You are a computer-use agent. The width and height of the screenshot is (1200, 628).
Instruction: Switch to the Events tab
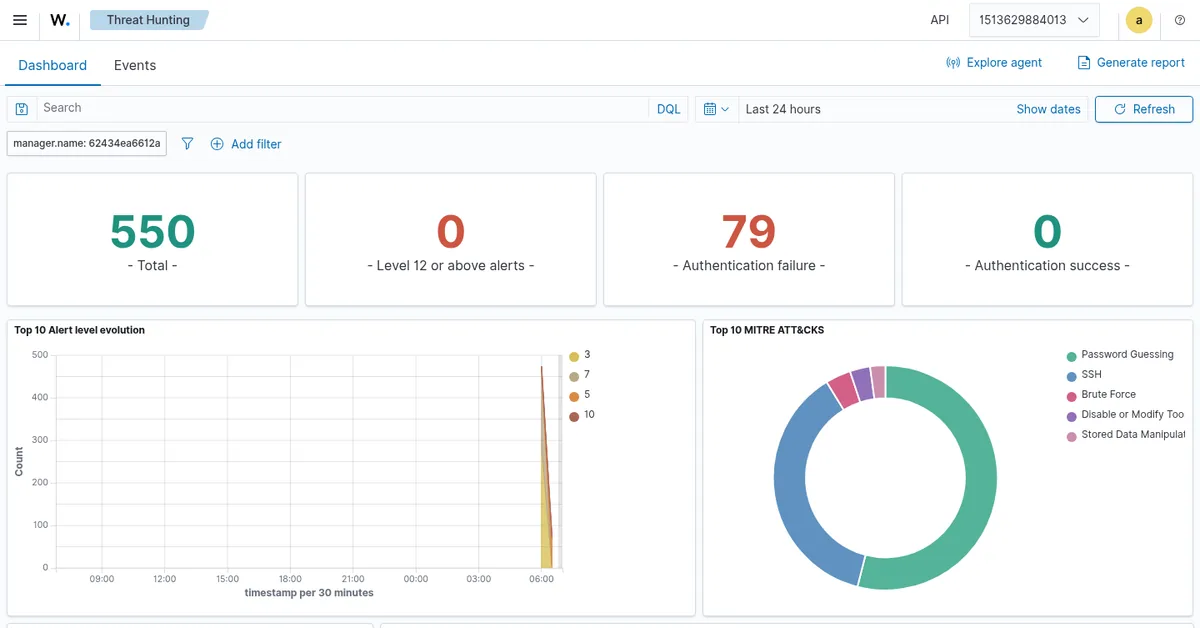(135, 65)
